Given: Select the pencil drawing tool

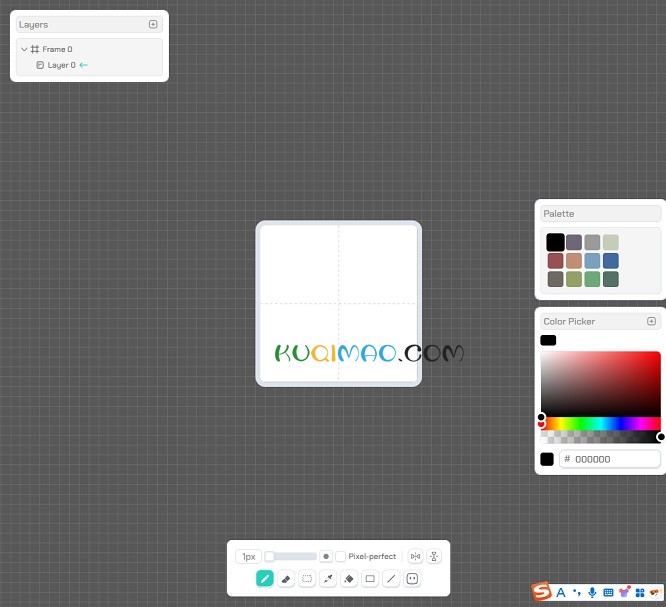Looking at the screenshot, I should tap(265, 578).
